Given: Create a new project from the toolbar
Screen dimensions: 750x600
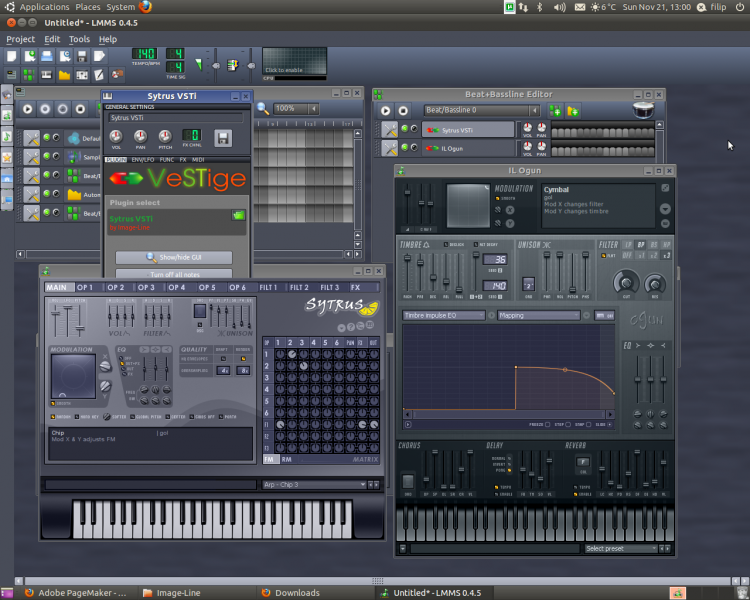Looking at the screenshot, I should pyautogui.click(x=11, y=56).
